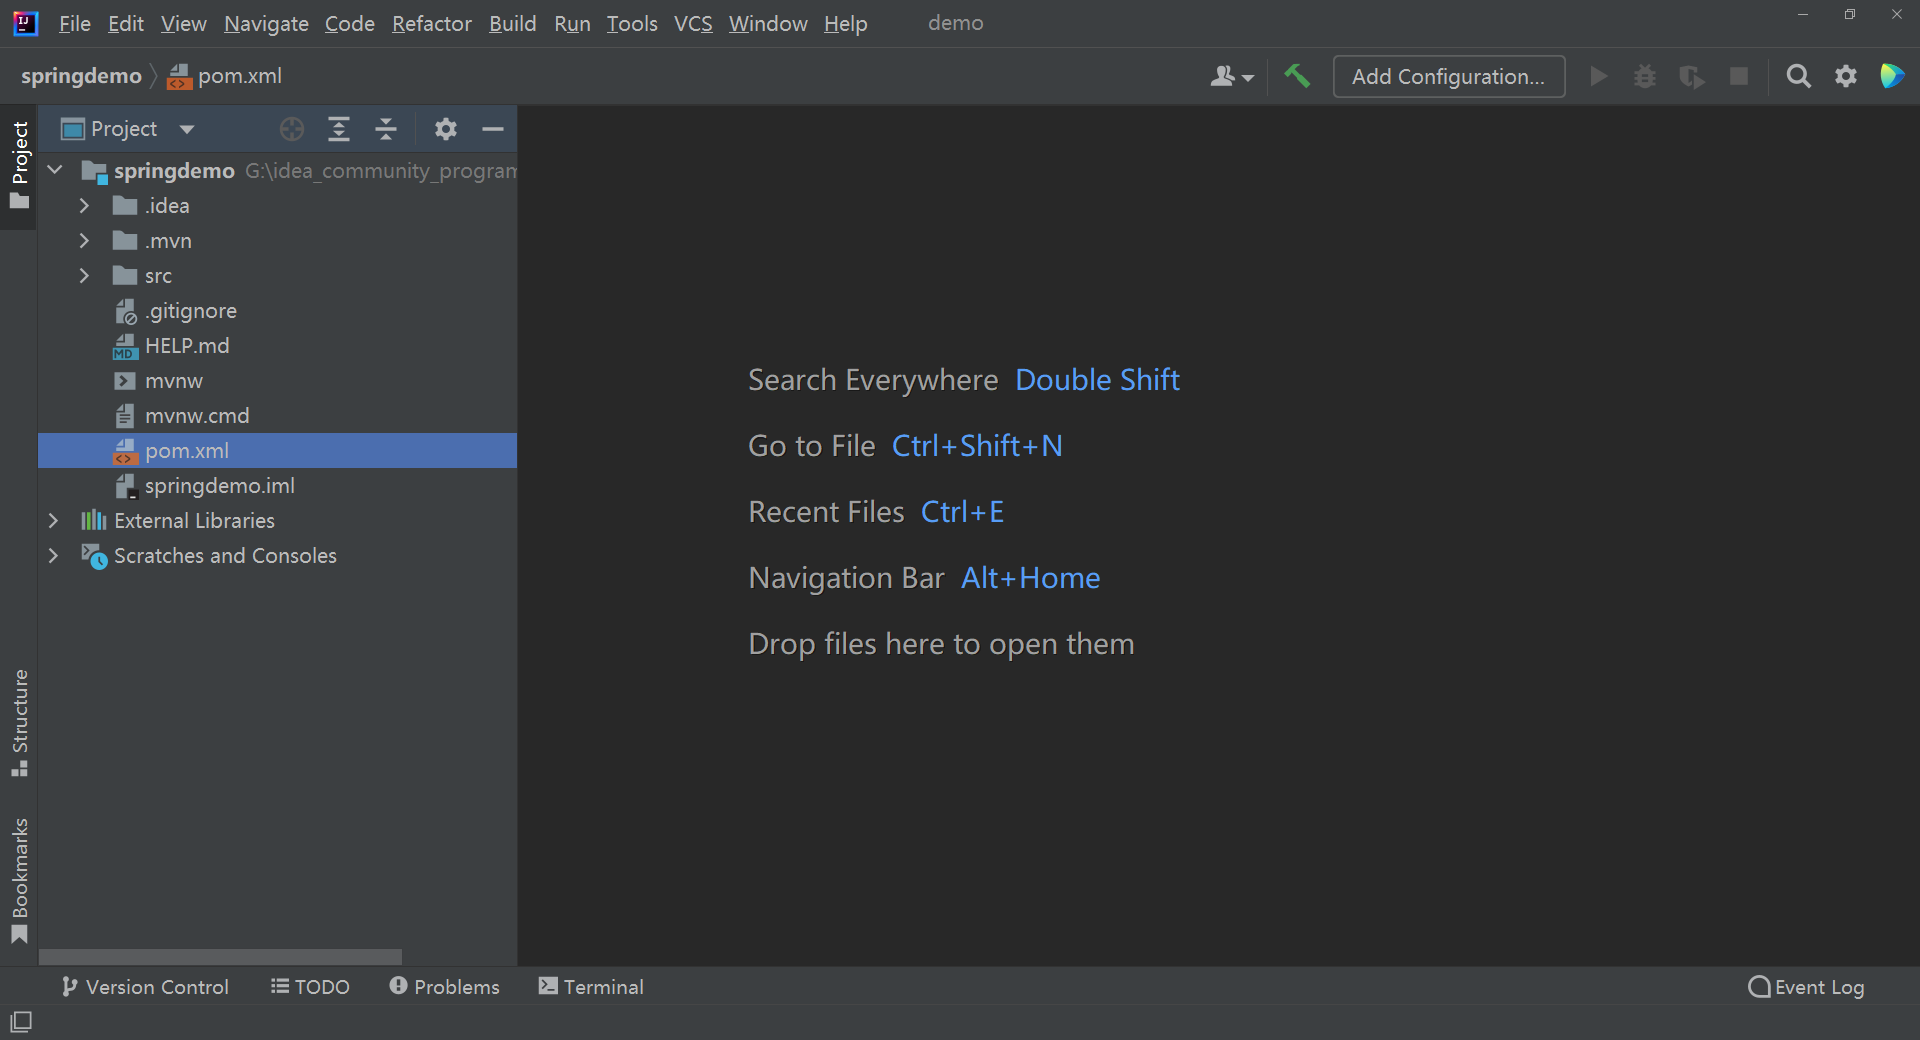Click the Debug bug icon

pos(1645,76)
